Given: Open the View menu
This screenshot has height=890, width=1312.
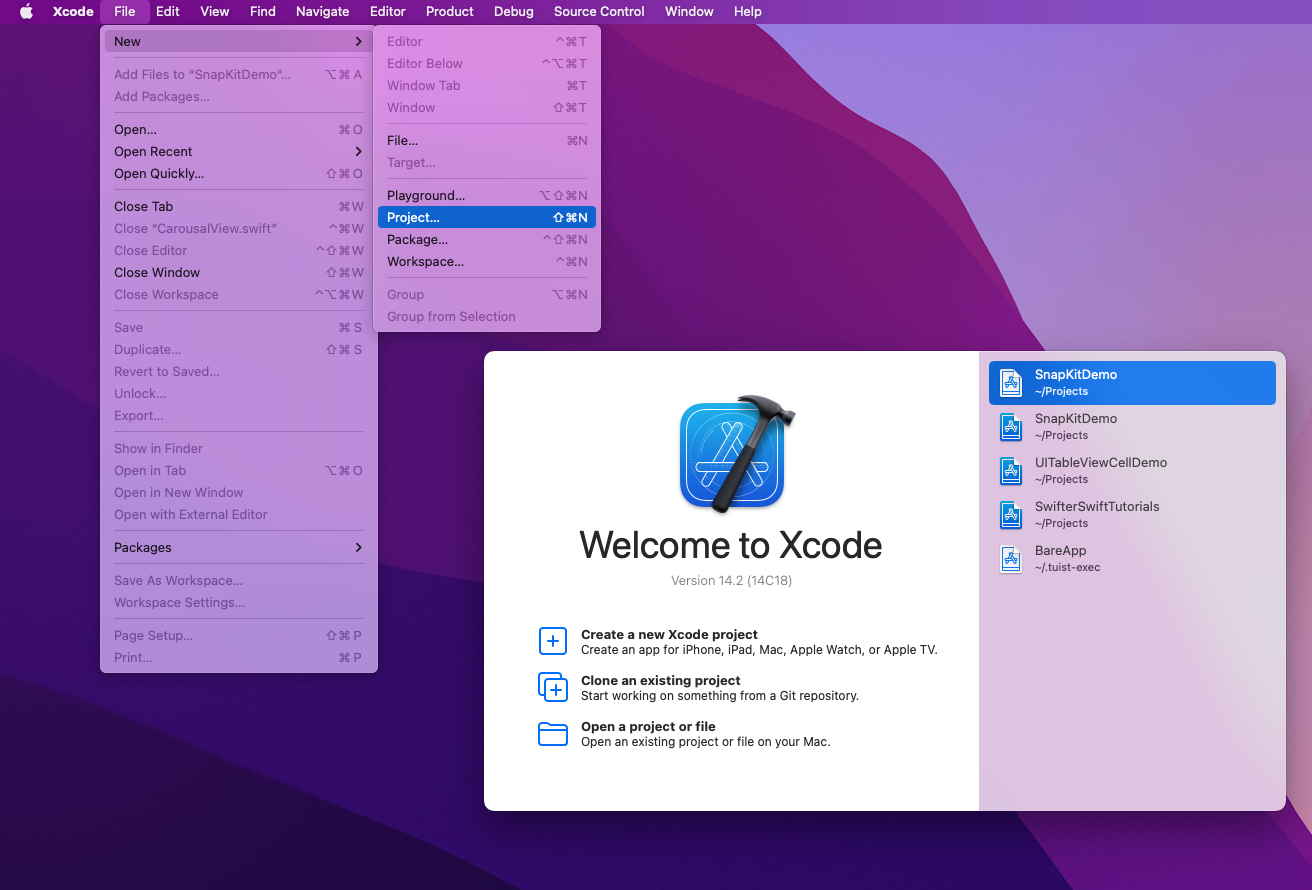Looking at the screenshot, I should [215, 12].
